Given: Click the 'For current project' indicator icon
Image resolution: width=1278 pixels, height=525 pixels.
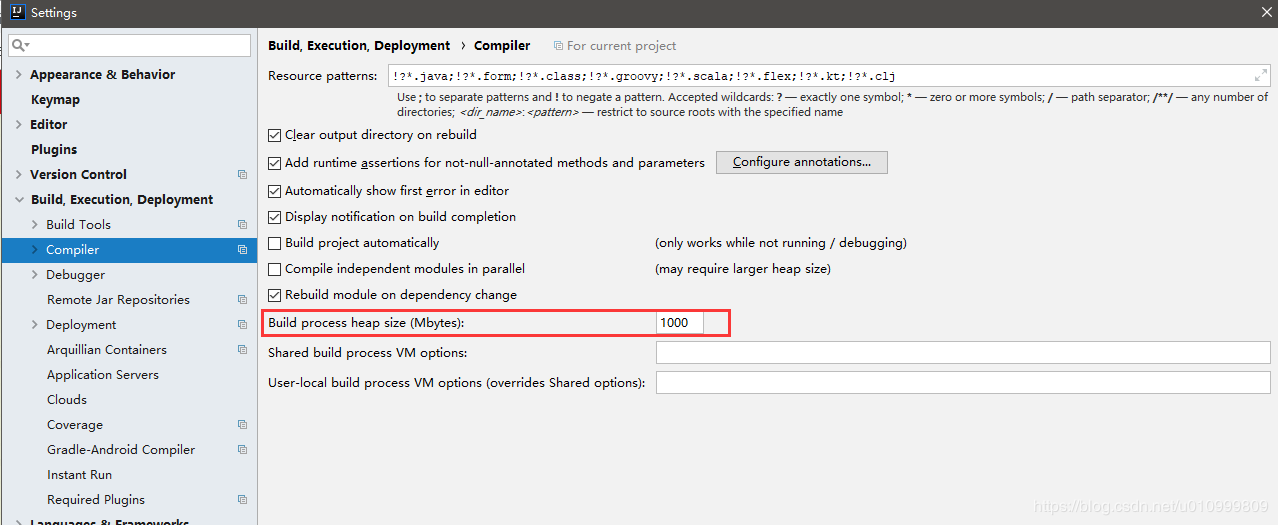Looking at the screenshot, I should click(557, 46).
